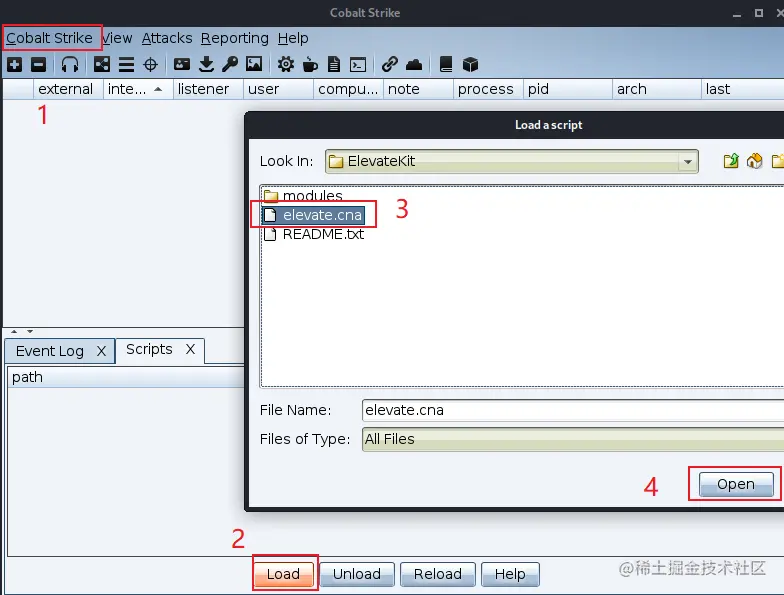Sort by the internal column header
The image size is (784, 595).
[x=138, y=89]
